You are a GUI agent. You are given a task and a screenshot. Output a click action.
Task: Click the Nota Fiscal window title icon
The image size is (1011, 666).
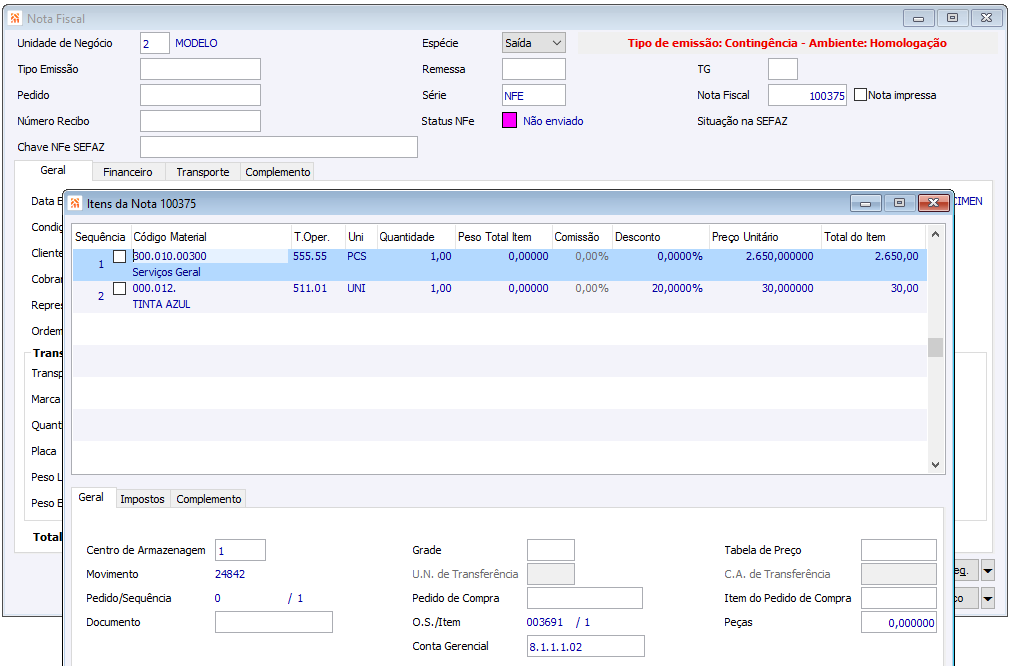[15, 18]
